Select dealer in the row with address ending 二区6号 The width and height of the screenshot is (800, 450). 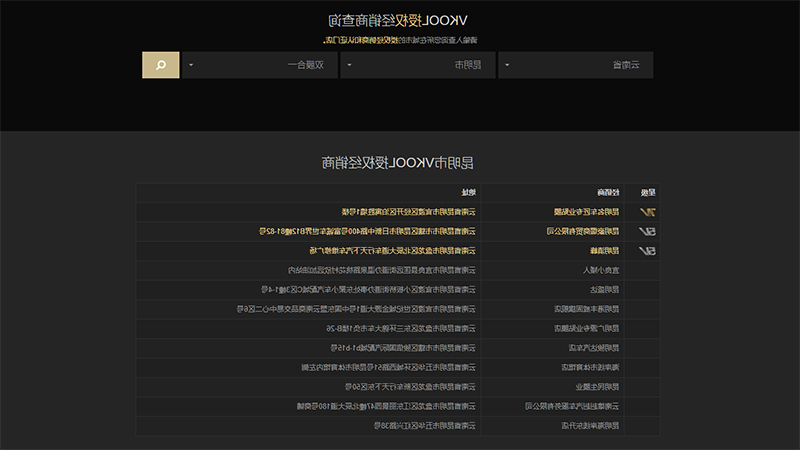(x=587, y=309)
